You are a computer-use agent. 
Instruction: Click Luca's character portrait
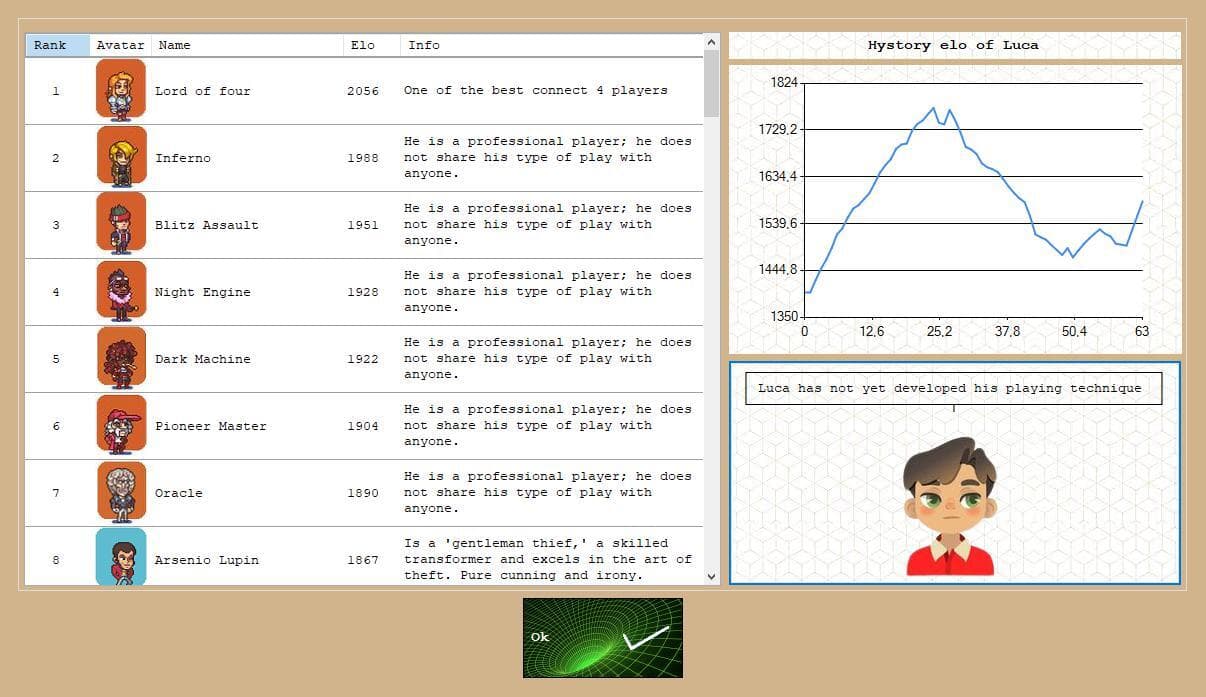(950, 507)
